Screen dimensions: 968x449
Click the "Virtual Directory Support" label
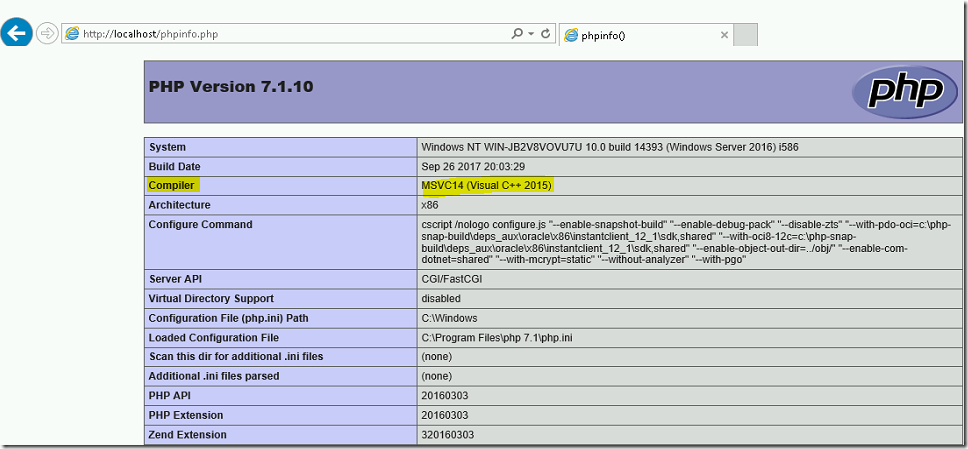[211, 299]
